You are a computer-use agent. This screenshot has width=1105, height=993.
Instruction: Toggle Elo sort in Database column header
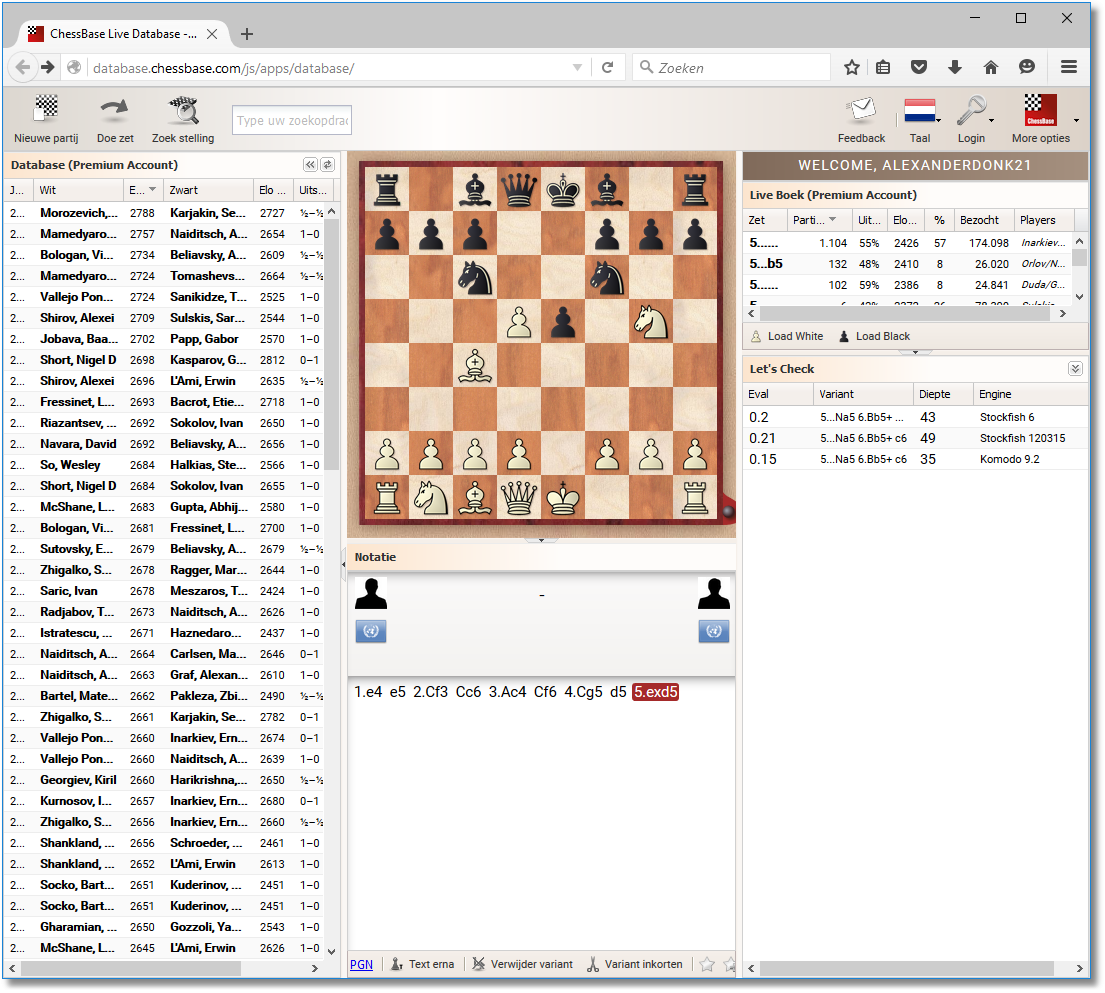pos(142,190)
